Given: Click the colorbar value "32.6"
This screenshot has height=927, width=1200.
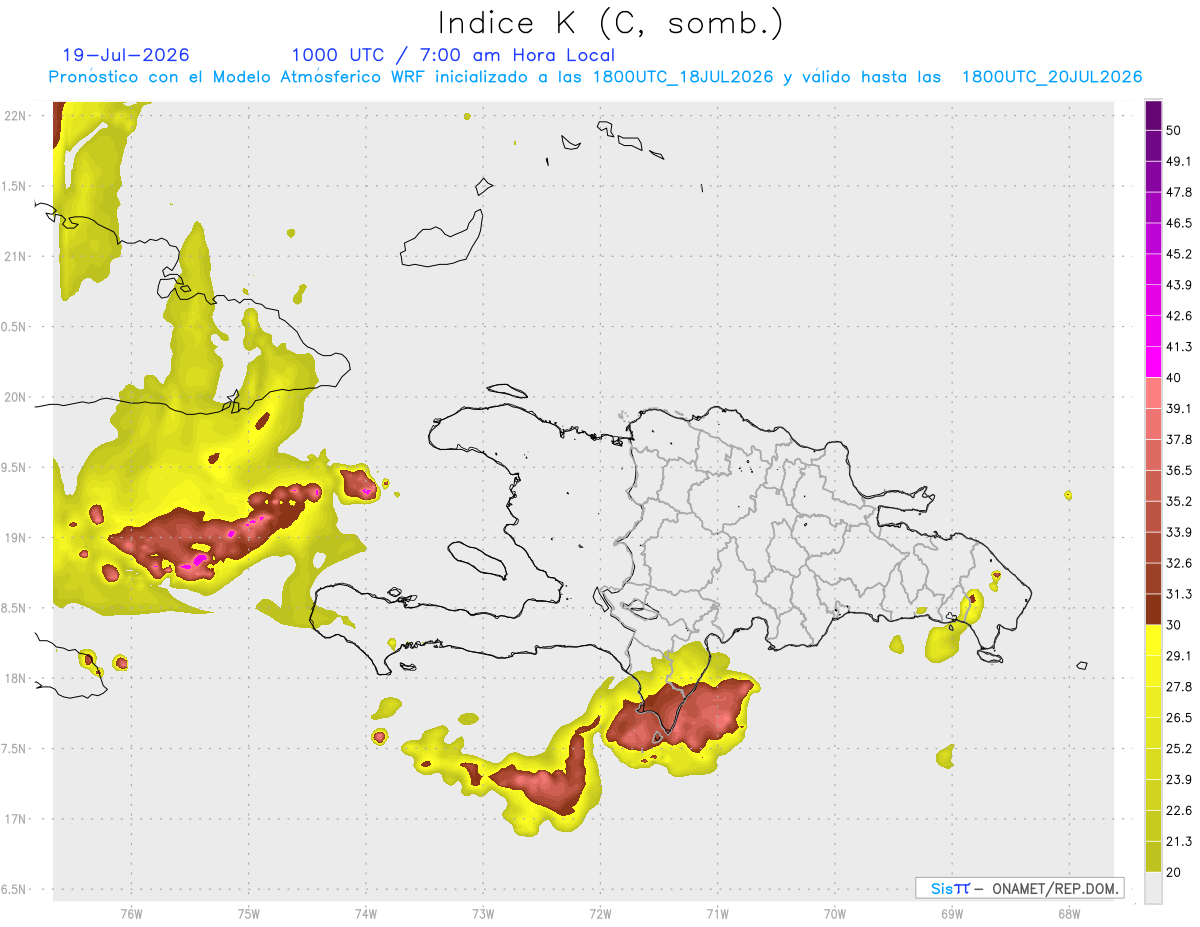Looking at the screenshot, I should click(1180, 563).
